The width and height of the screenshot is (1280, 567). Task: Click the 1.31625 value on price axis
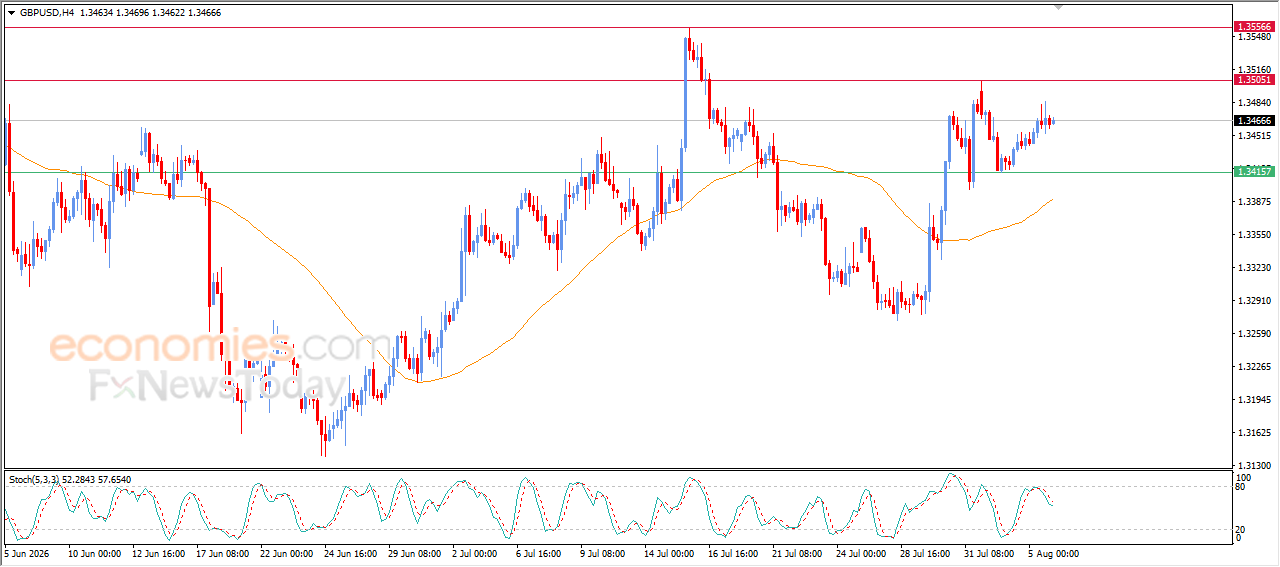1254,433
